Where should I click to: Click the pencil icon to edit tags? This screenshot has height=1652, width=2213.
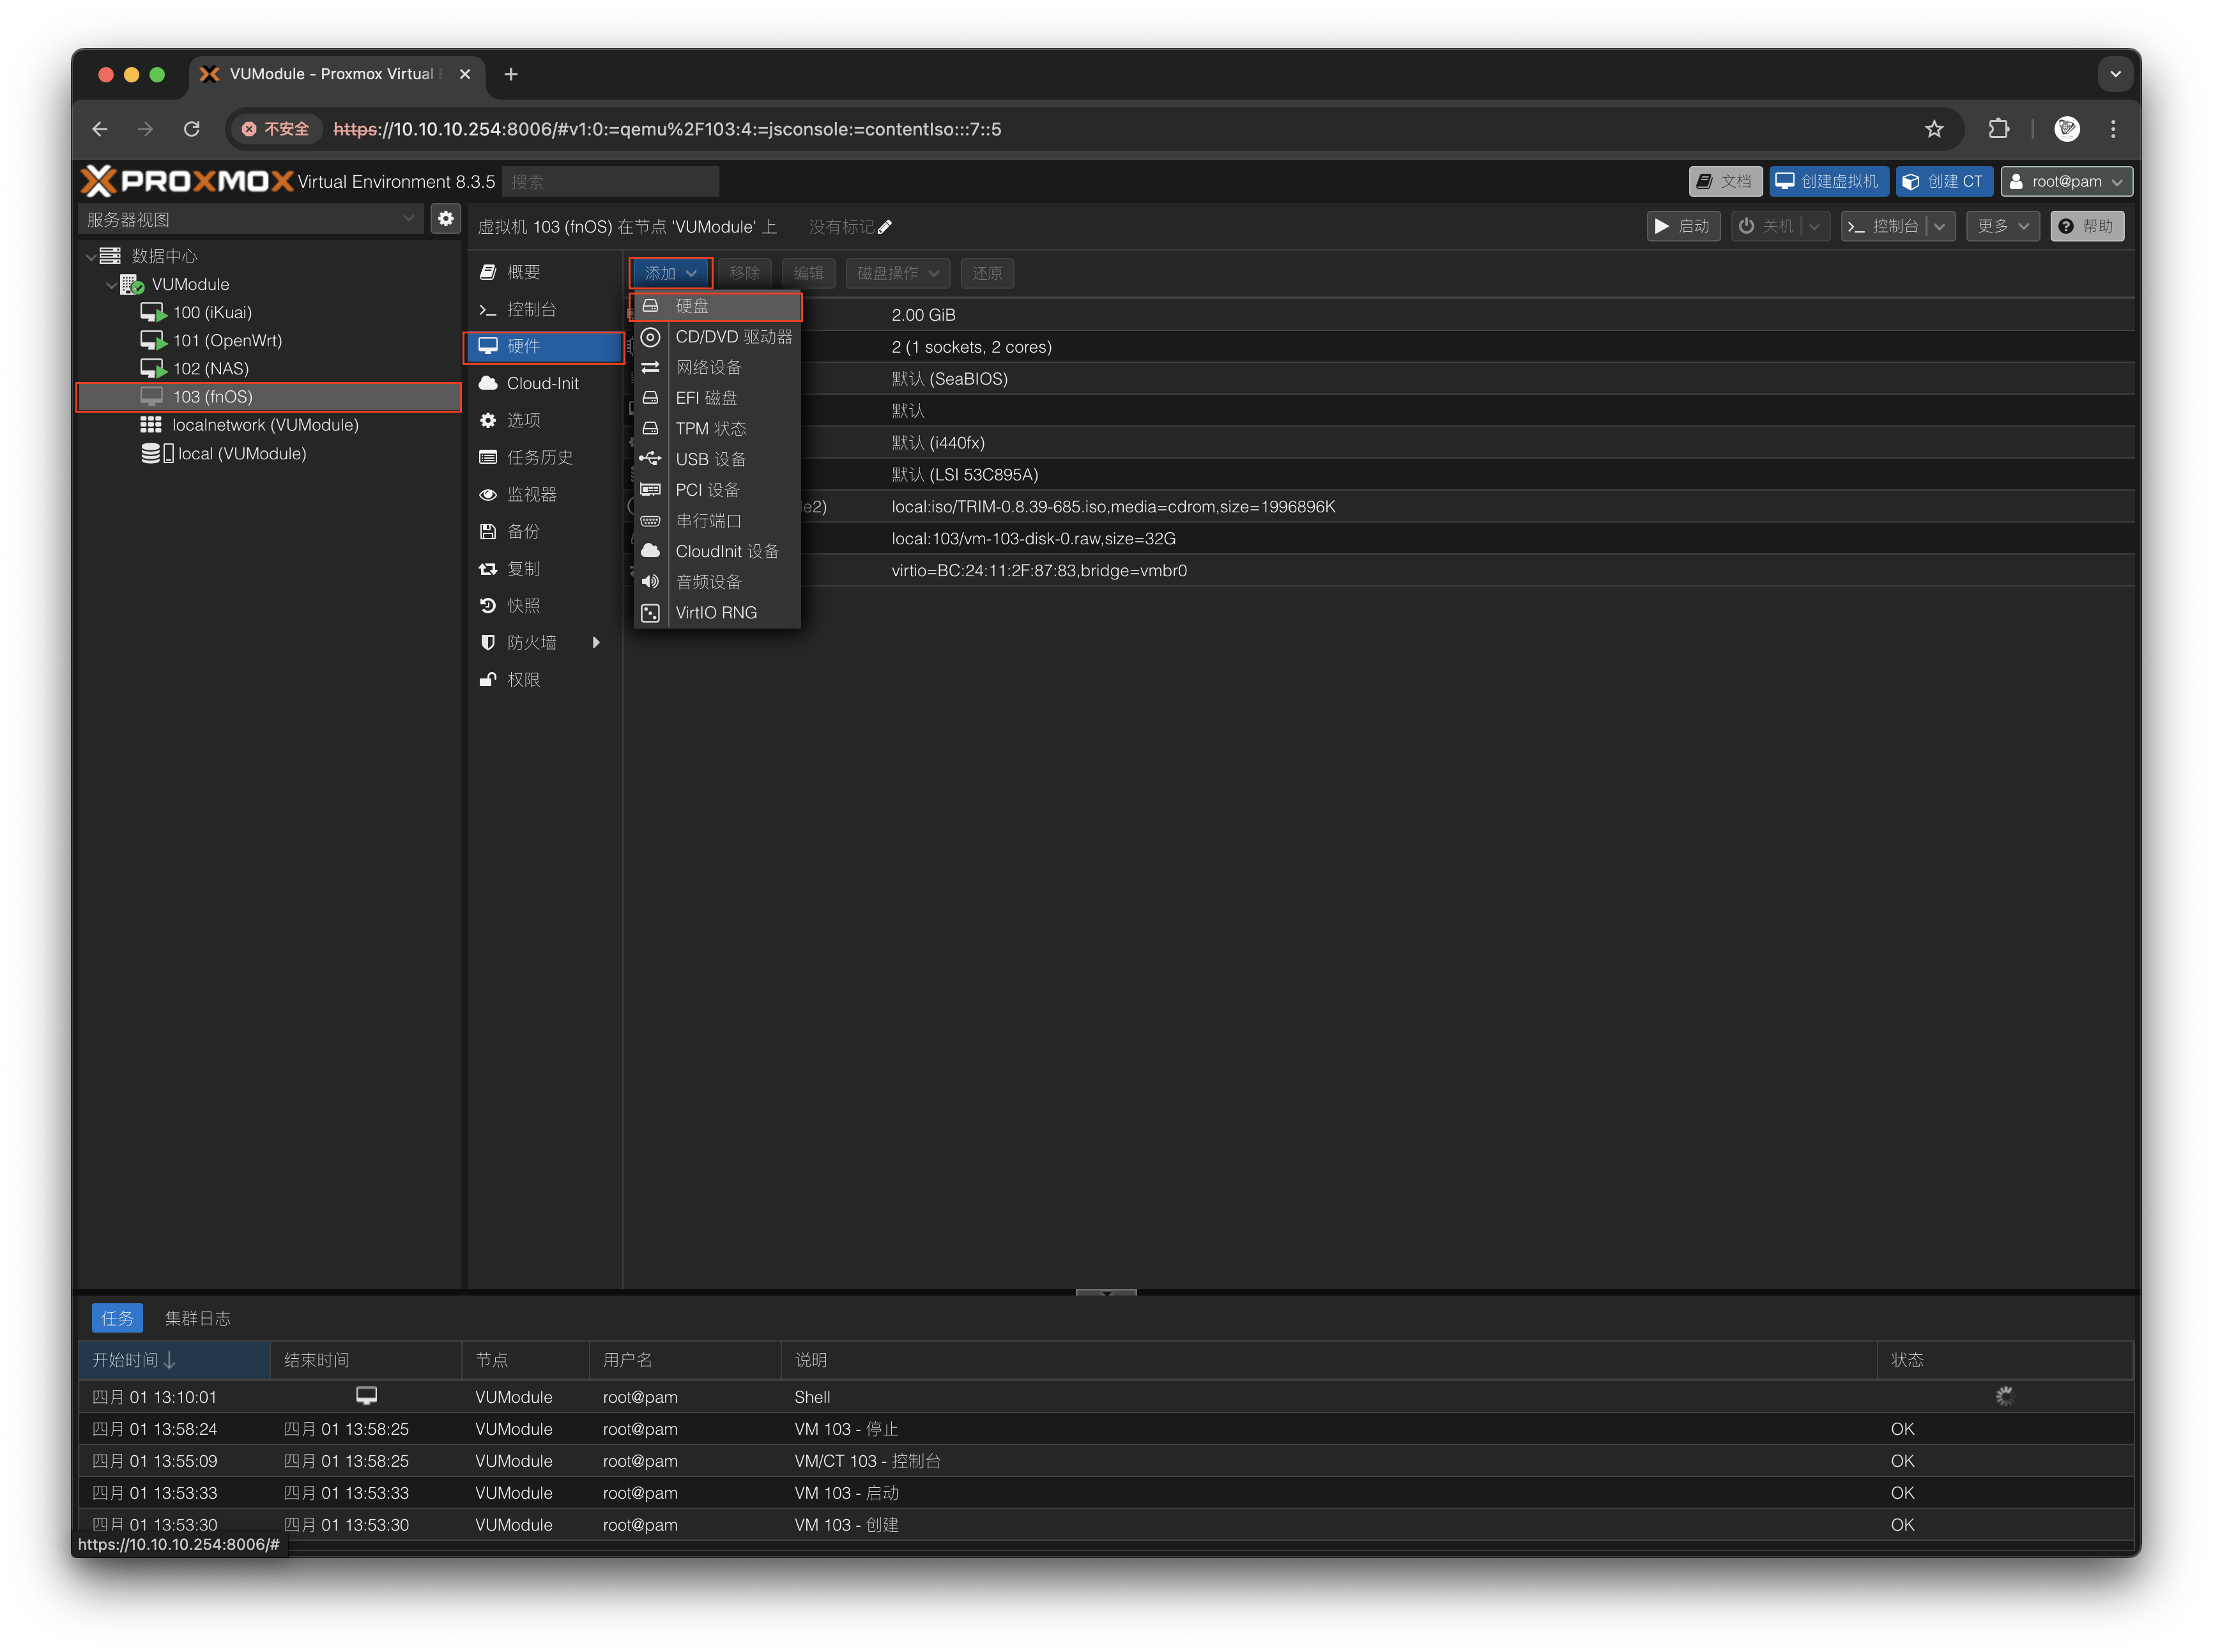tap(884, 227)
